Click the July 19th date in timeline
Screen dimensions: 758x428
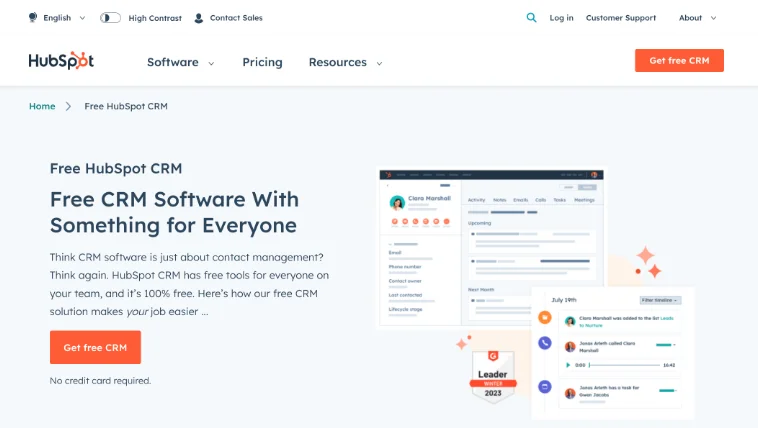(564, 300)
